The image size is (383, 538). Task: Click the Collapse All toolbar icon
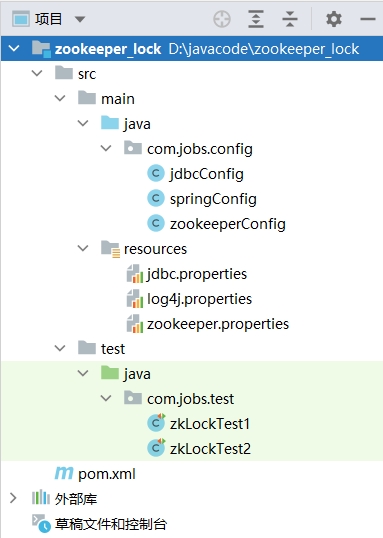[x=290, y=19]
